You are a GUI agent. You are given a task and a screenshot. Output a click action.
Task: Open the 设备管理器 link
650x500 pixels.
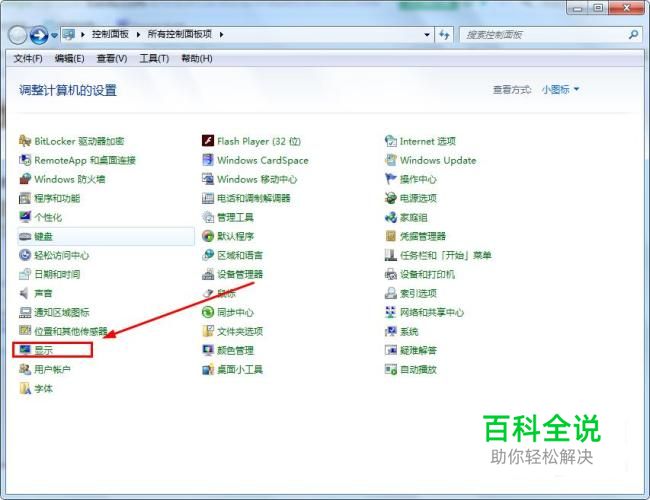240,274
